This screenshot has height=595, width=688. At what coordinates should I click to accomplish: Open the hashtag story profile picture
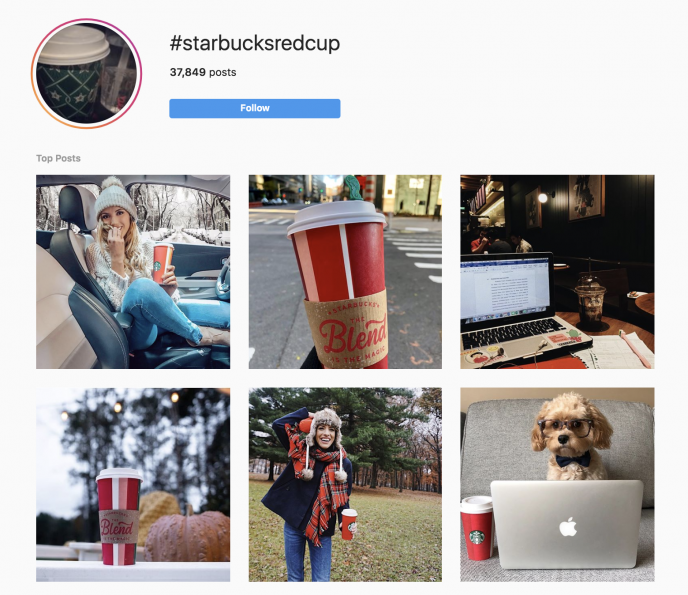pyautogui.click(x=86, y=73)
